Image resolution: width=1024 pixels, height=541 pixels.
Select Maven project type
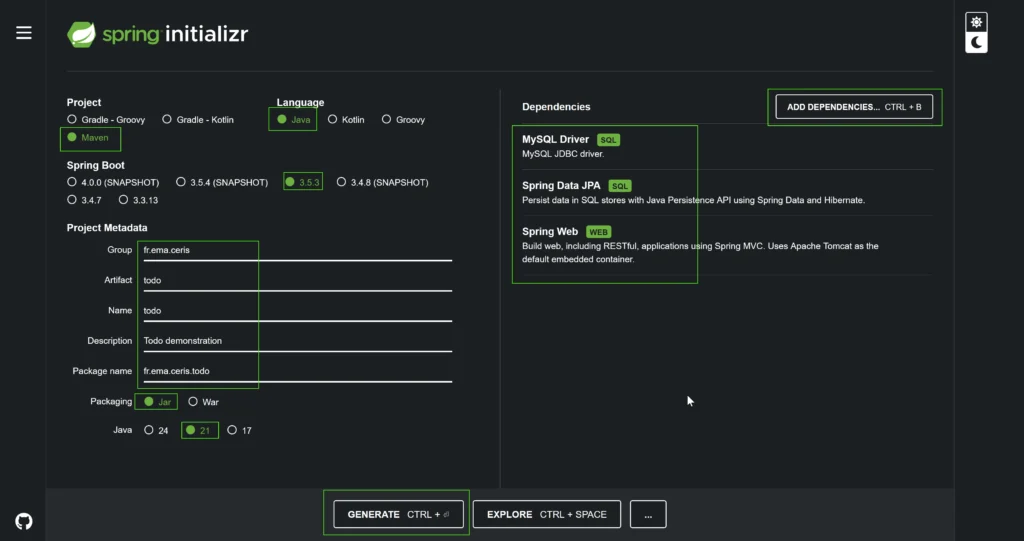click(x=88, y=138)
